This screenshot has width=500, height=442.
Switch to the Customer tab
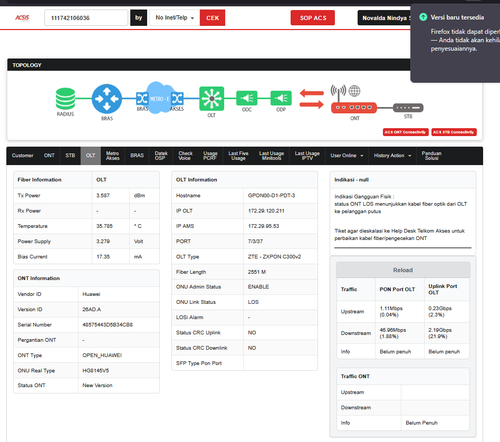click(x=23, y=156)
